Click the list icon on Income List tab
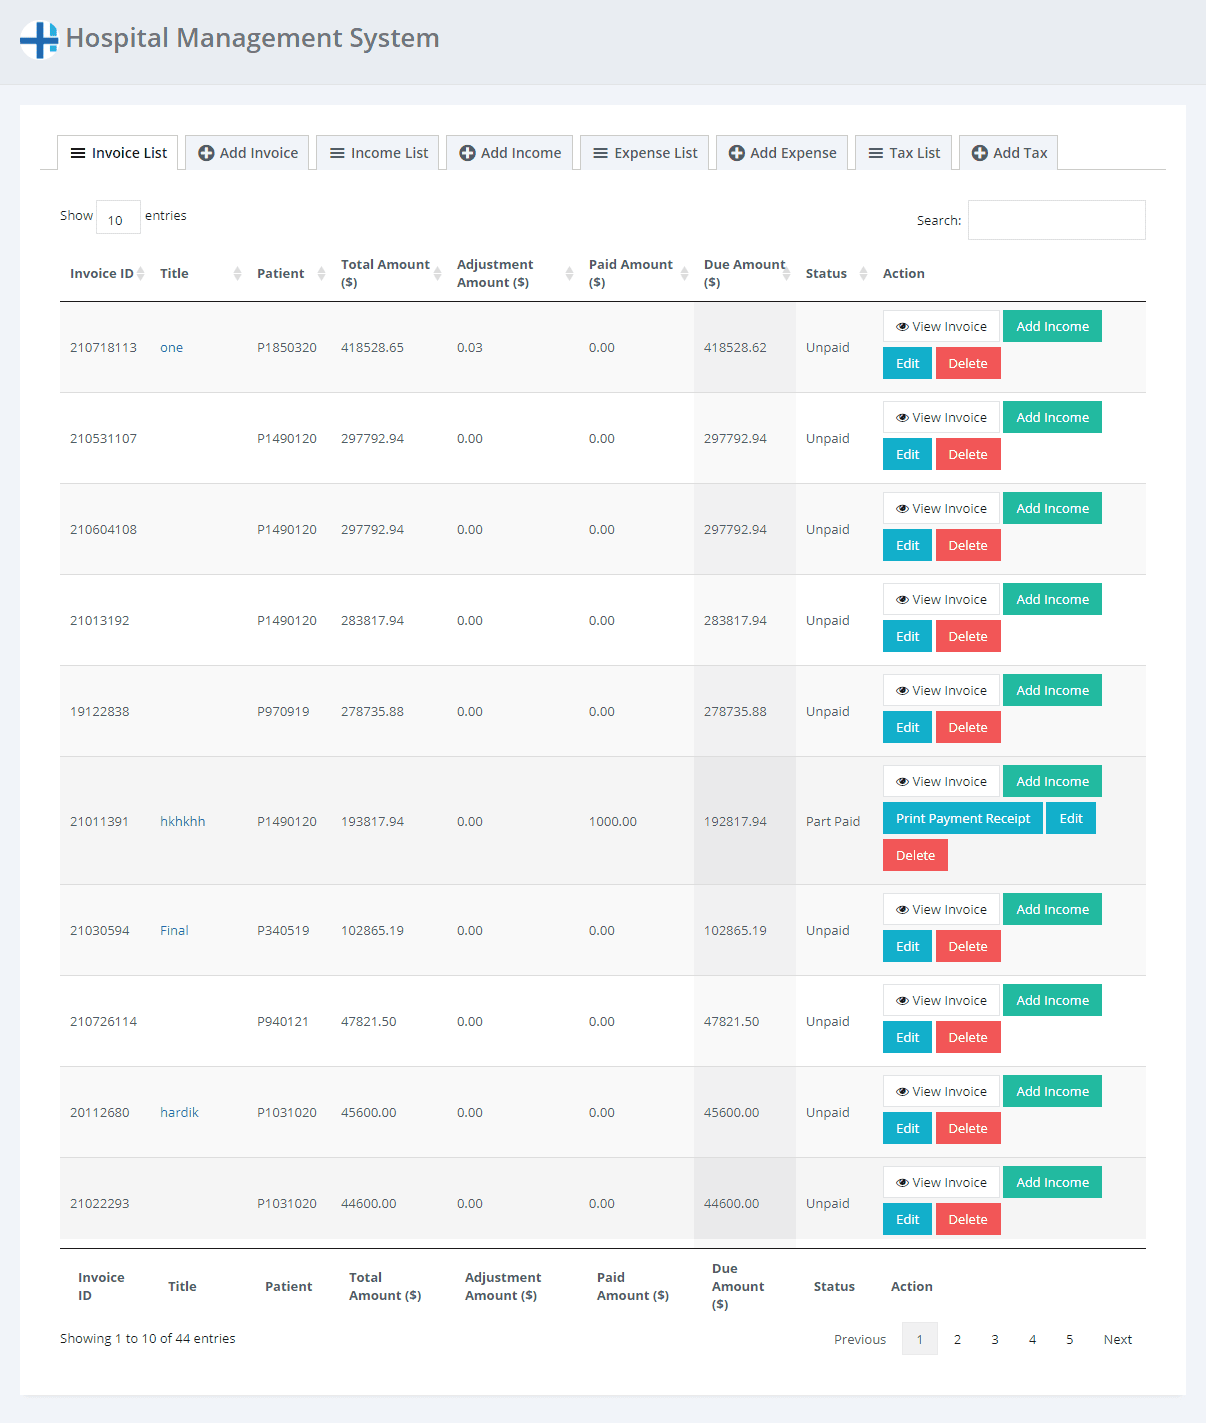The height and width of the screenshot is (1423, 1206). [338, 152]
